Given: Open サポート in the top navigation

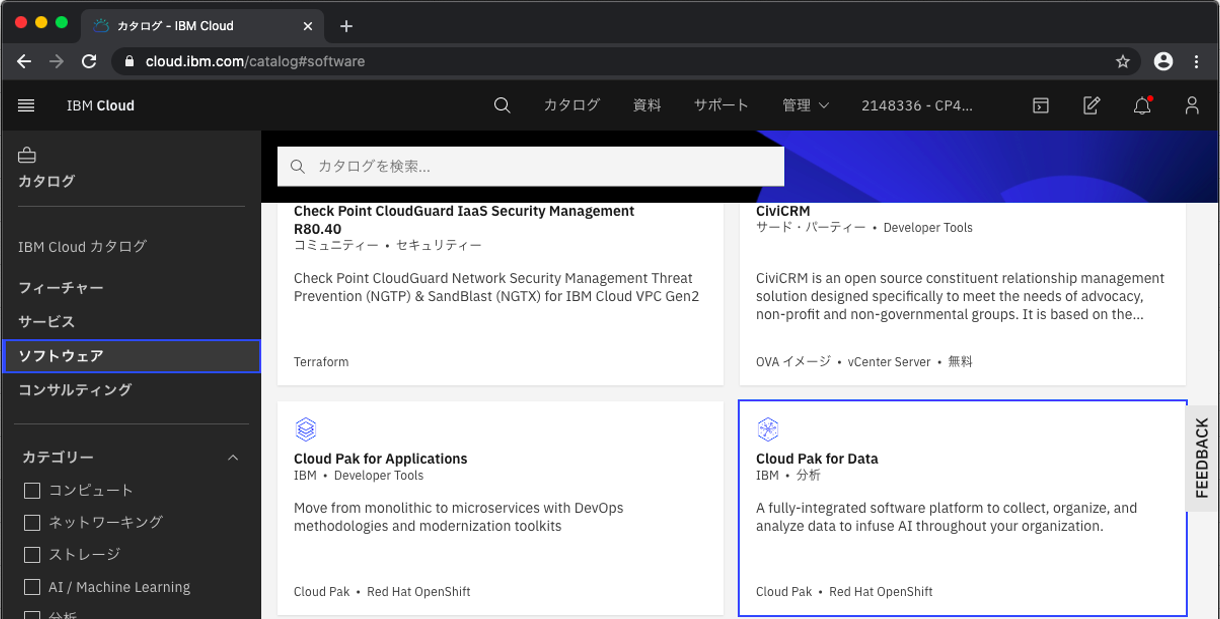Looking at the screenshot, I should click(x=721, y=105).
